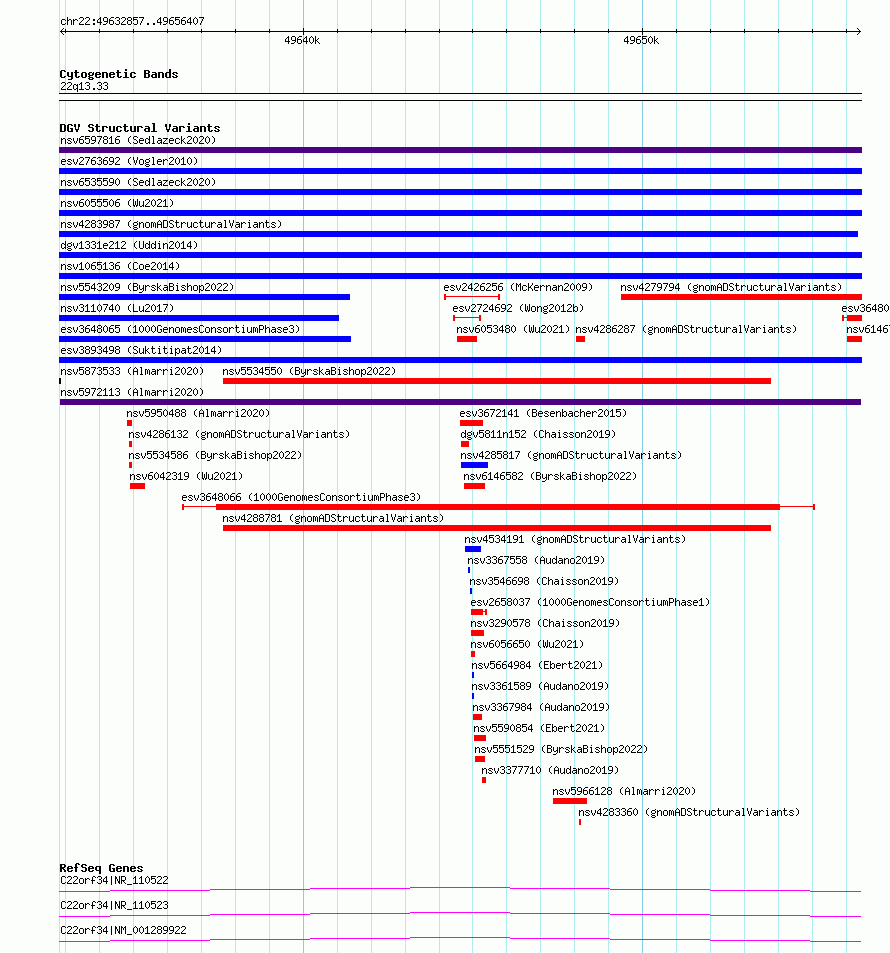Open the C22orf34|NM_001289922 gene label
The image size is (890, 953).
click(x=123, y=931)
